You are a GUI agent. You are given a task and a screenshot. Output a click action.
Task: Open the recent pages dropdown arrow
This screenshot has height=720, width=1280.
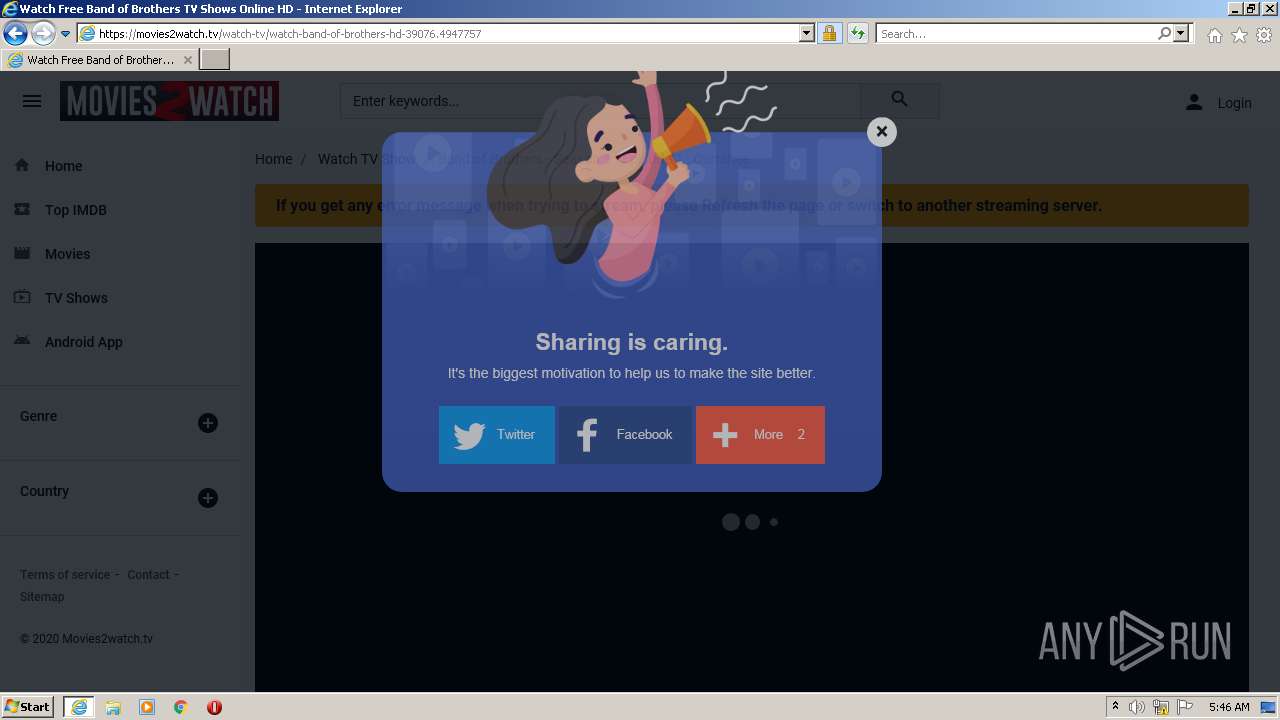tap(65, 34)
